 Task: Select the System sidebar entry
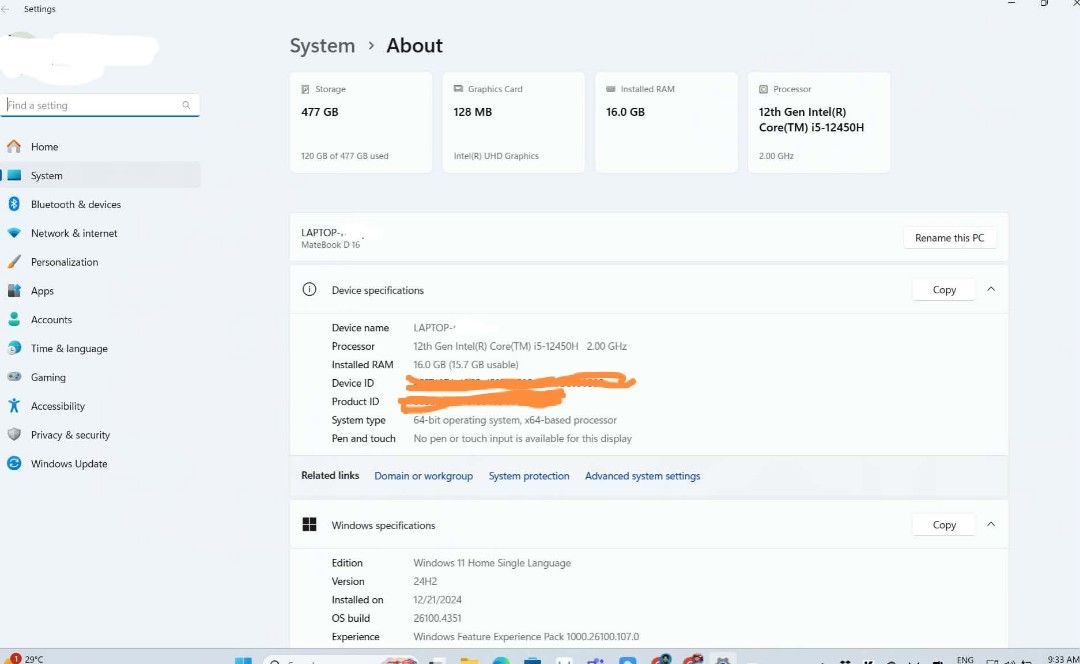tap(101, 176)
